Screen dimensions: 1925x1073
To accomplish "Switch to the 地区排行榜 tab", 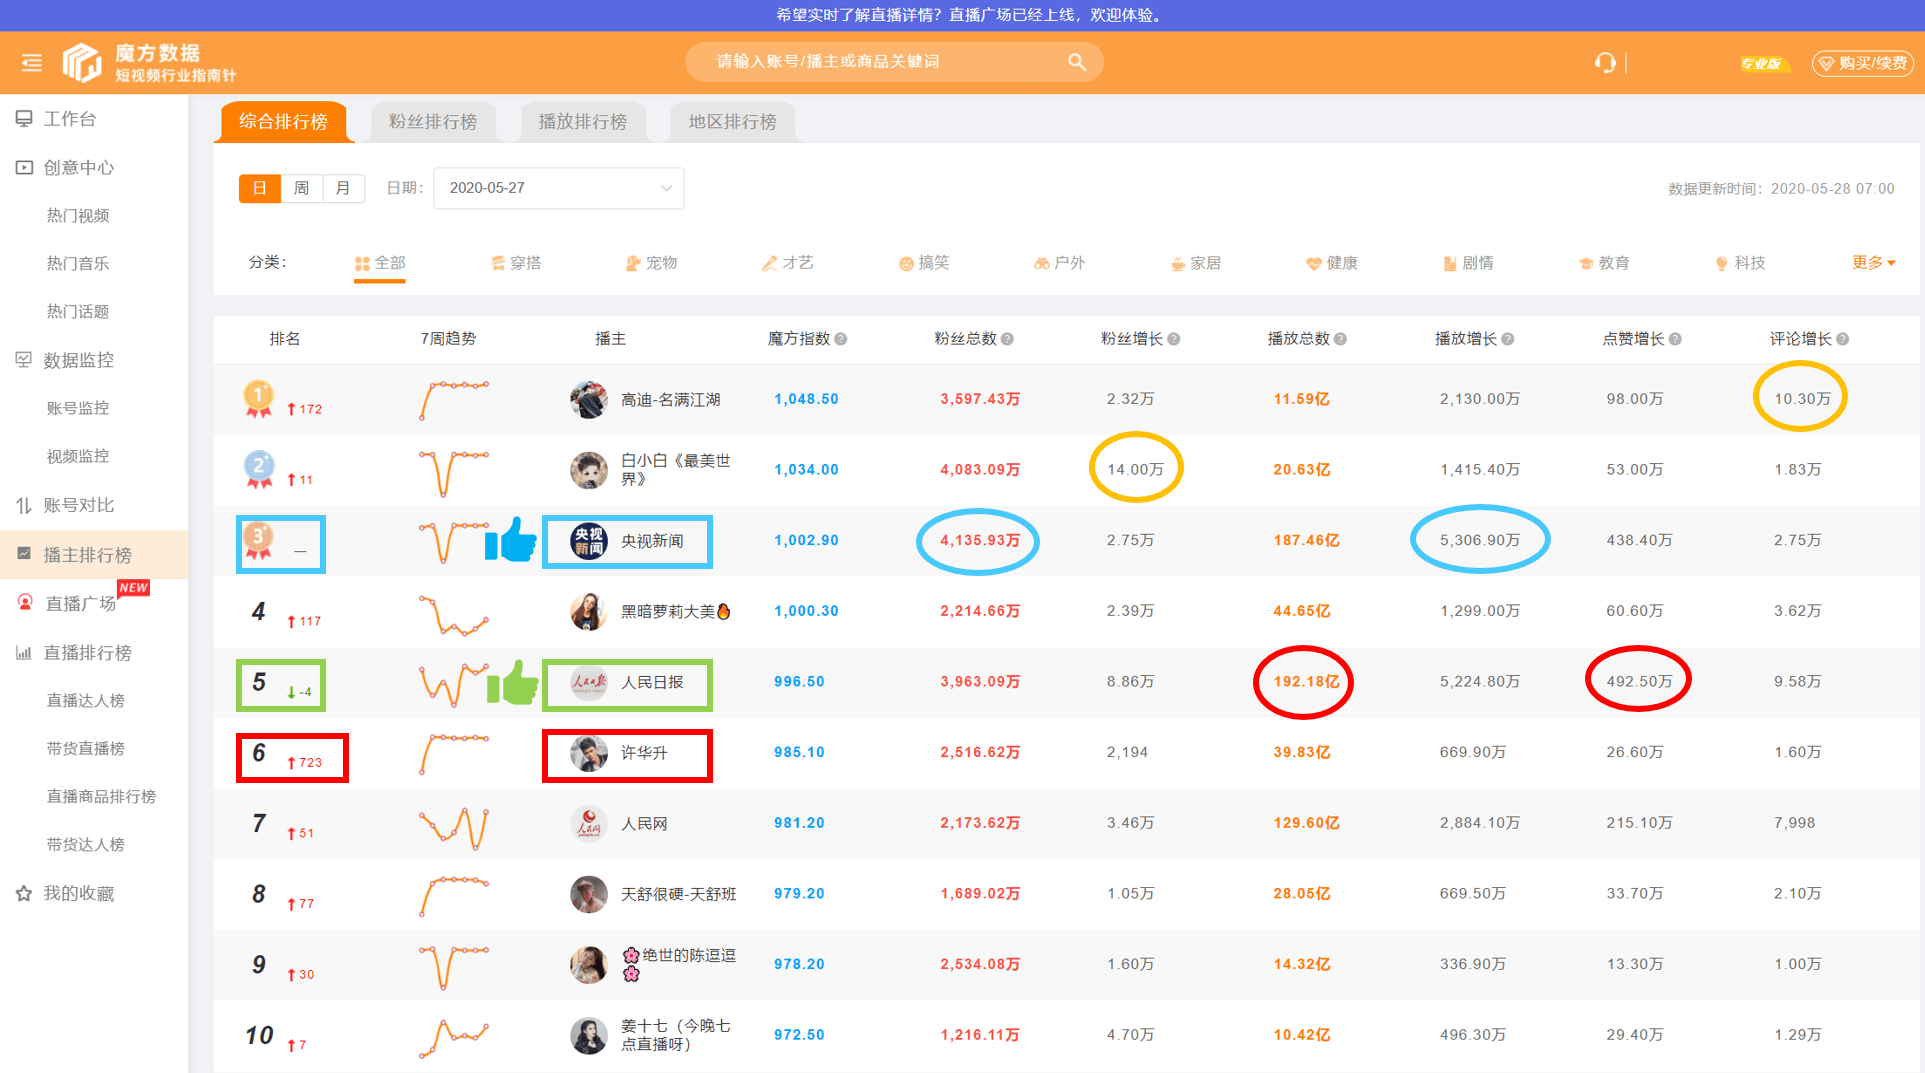I will click(x=733, y=121).
